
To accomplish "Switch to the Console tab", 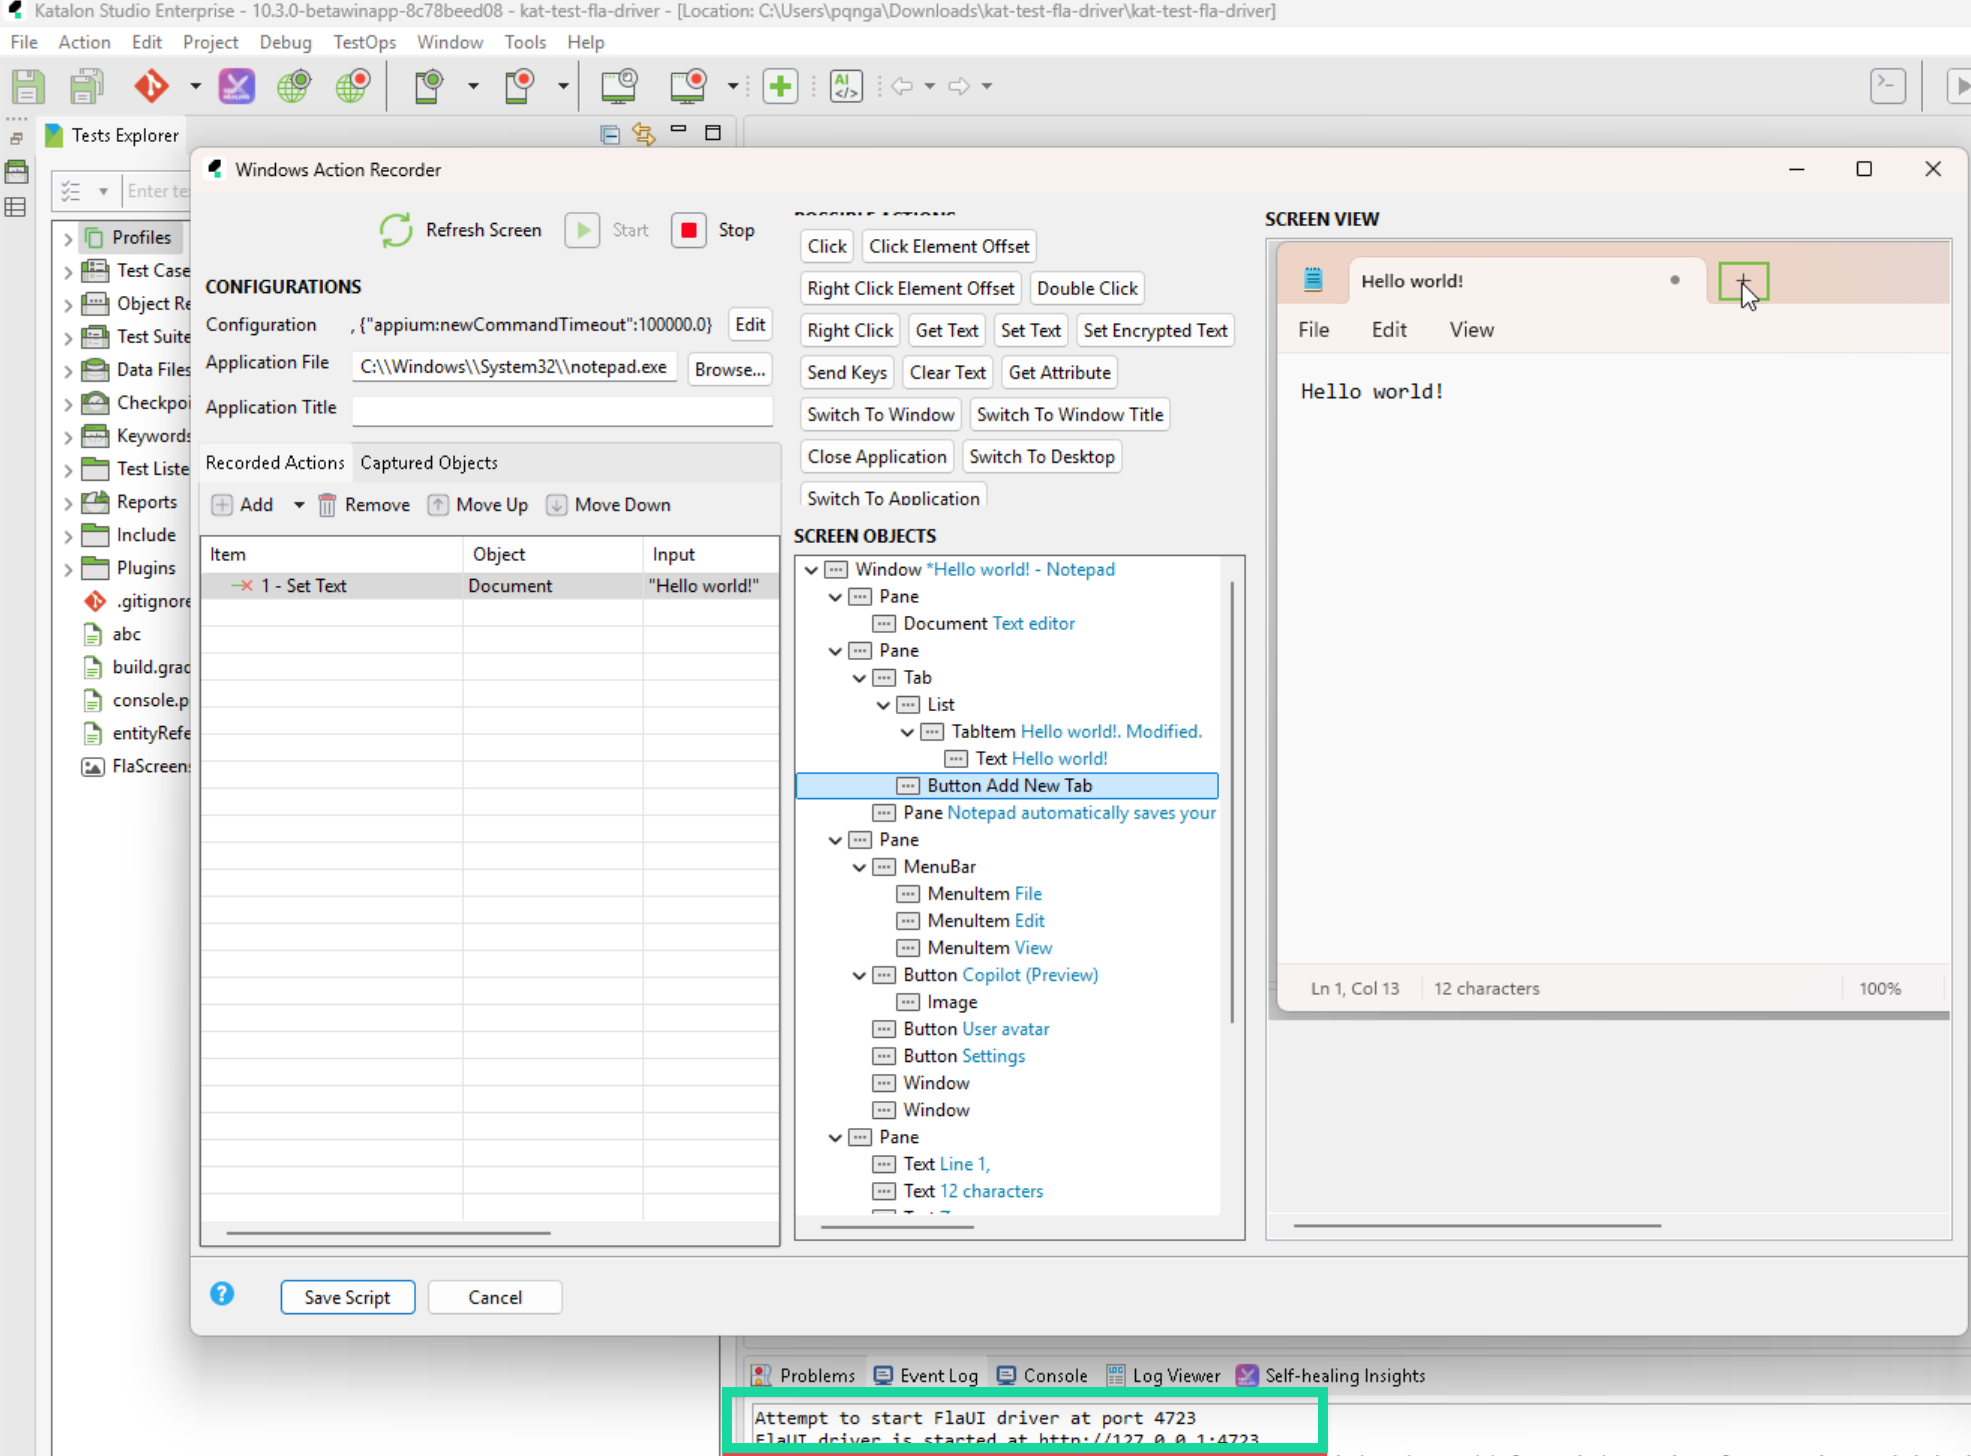I will [1042, 1376].
